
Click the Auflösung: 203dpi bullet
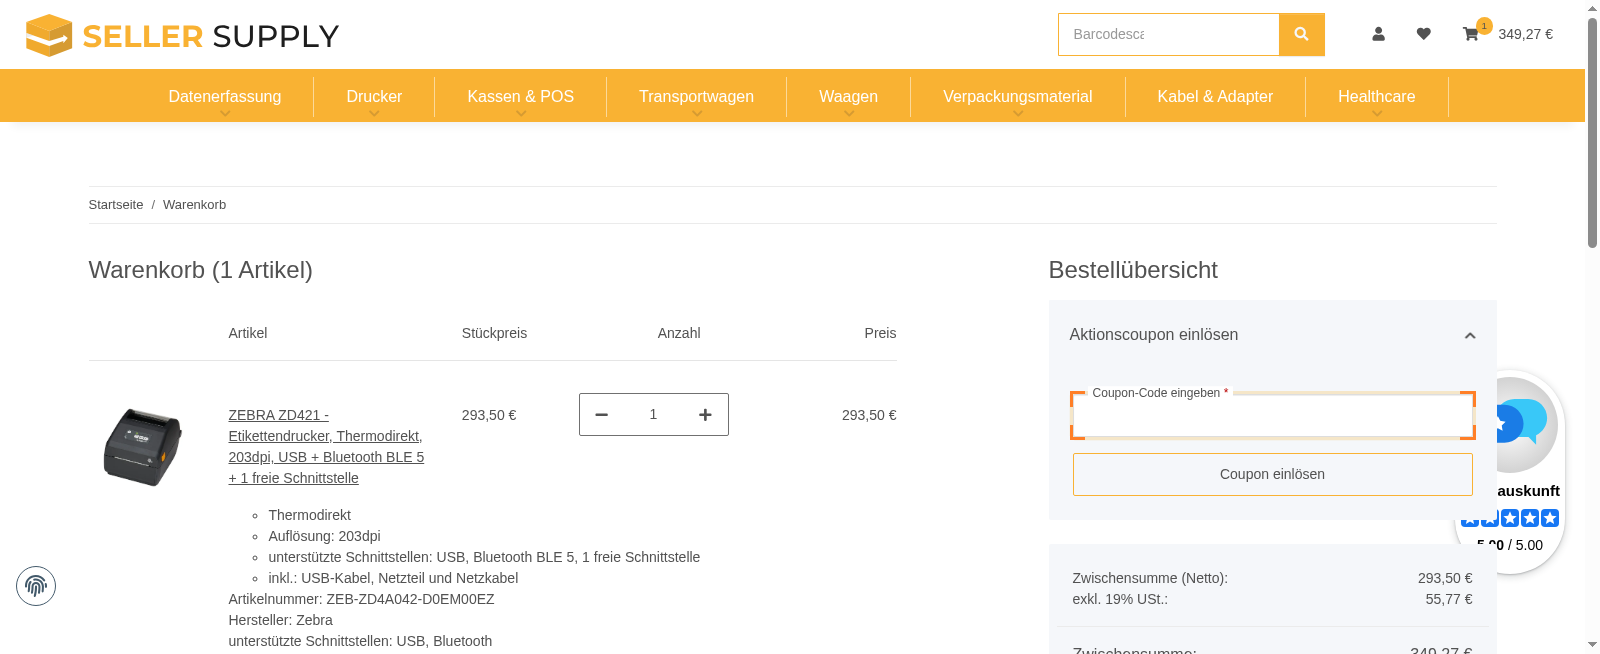pyautogui.click(x=324, y=536)
